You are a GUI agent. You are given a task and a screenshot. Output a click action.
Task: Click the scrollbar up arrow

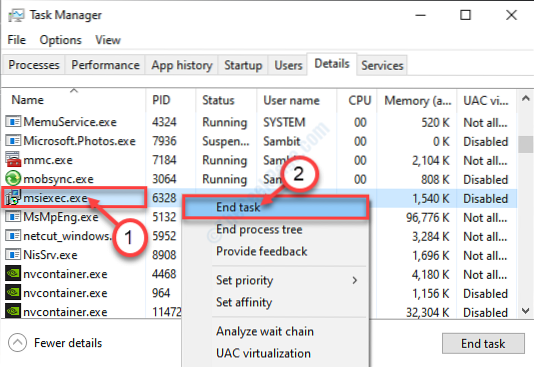click(x=525, y=99)
